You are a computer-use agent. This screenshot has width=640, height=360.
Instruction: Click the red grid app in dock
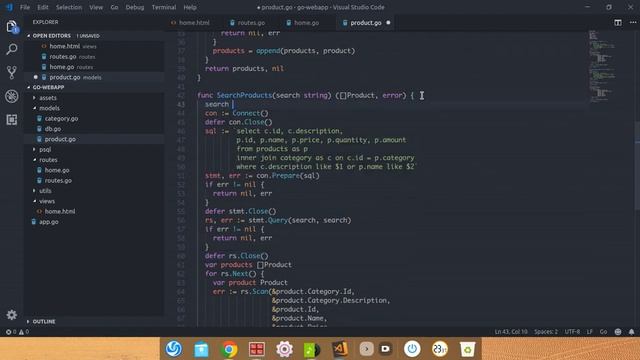click(x=257, y=349)
